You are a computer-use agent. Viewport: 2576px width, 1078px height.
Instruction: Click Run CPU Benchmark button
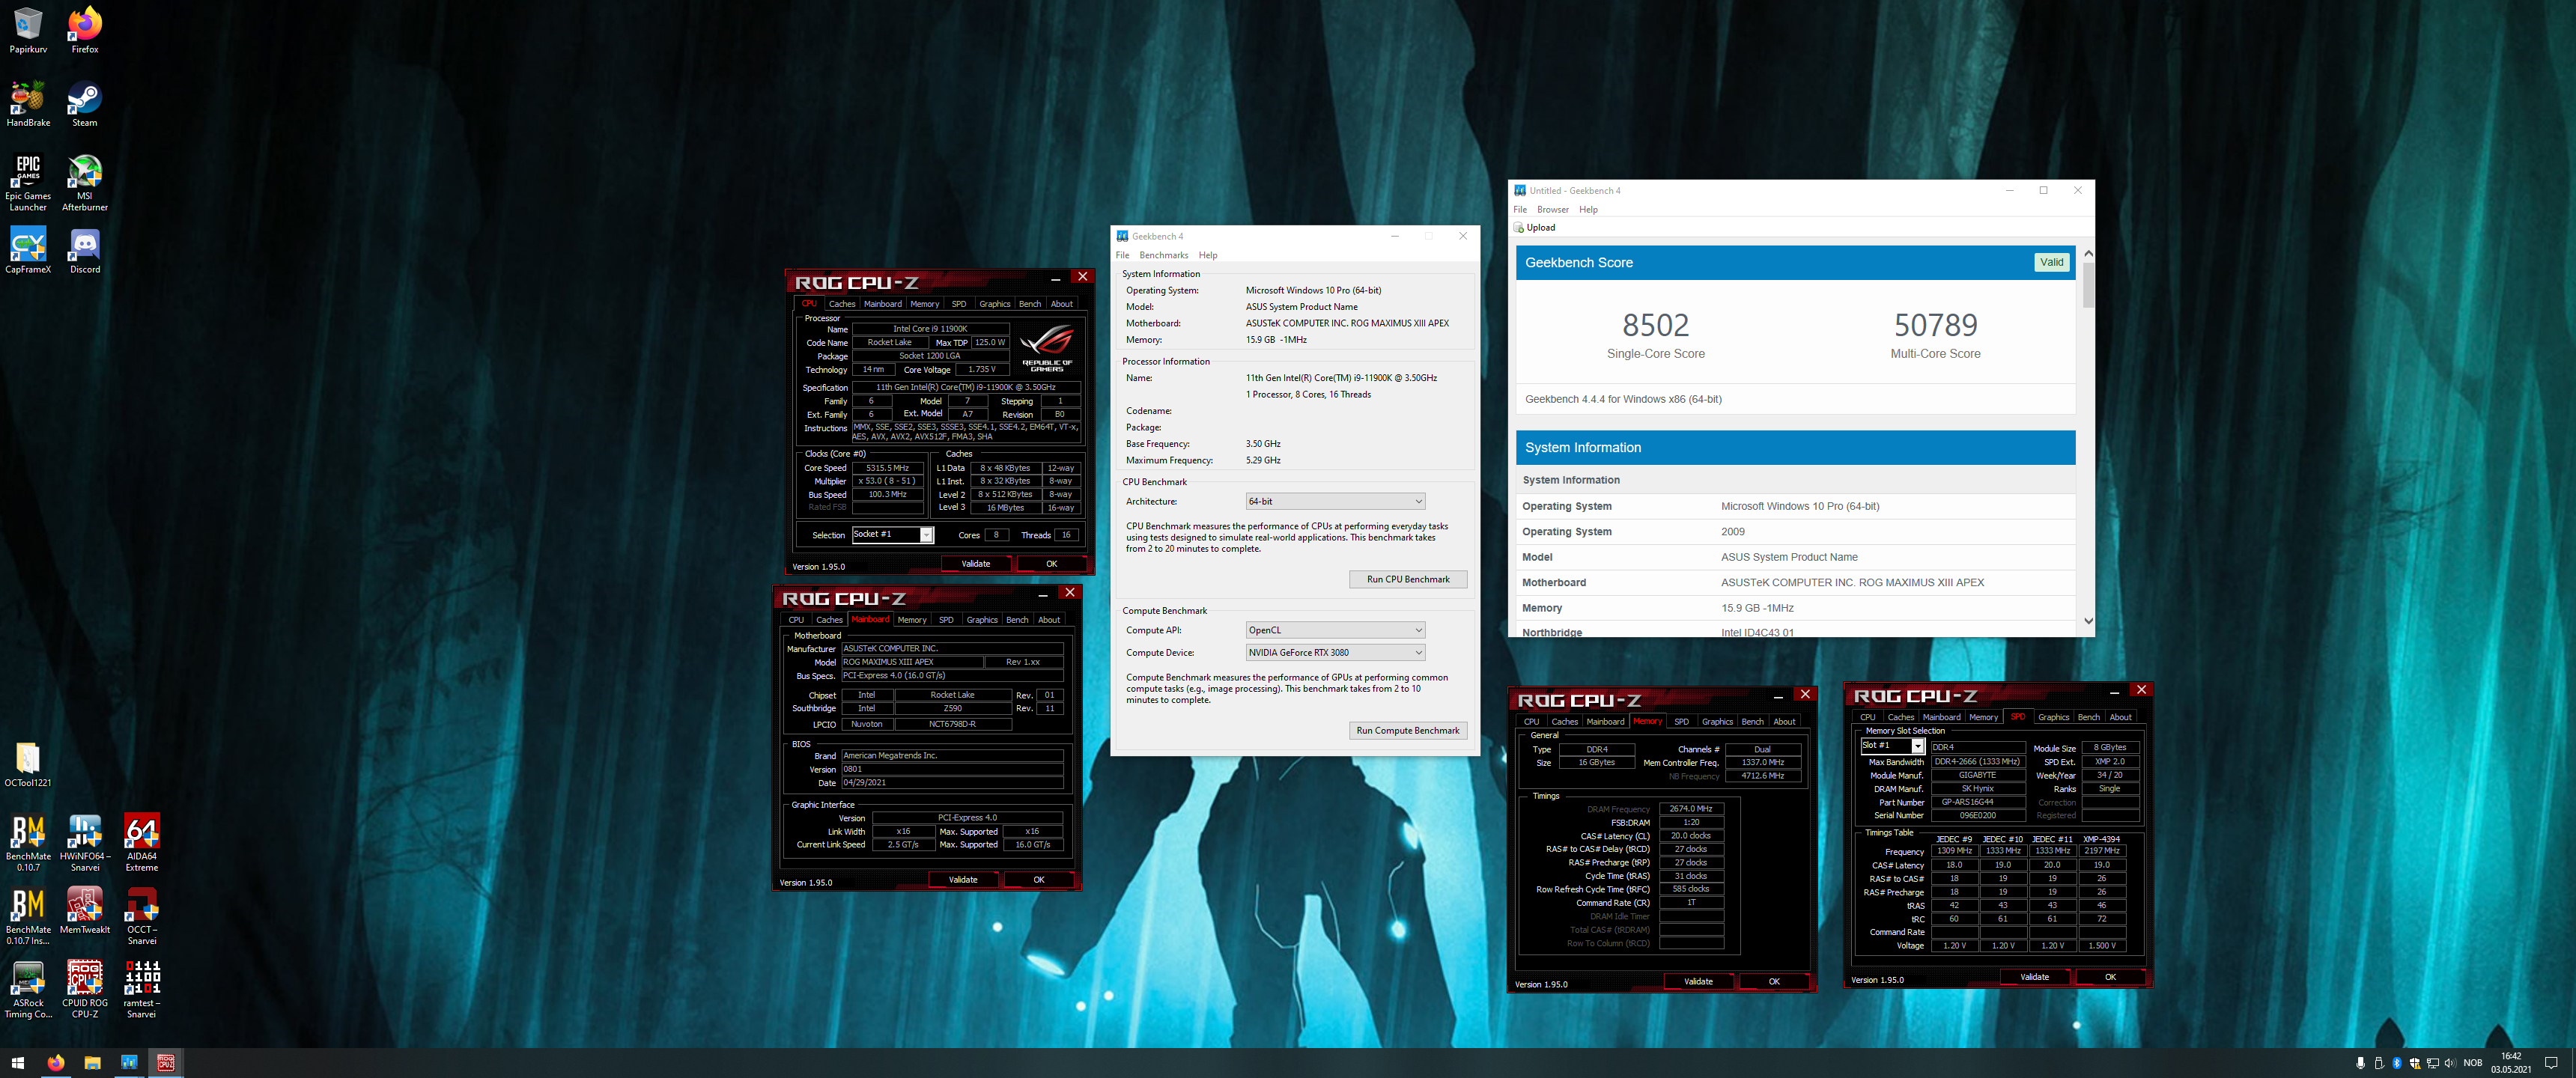[1408, 579]
